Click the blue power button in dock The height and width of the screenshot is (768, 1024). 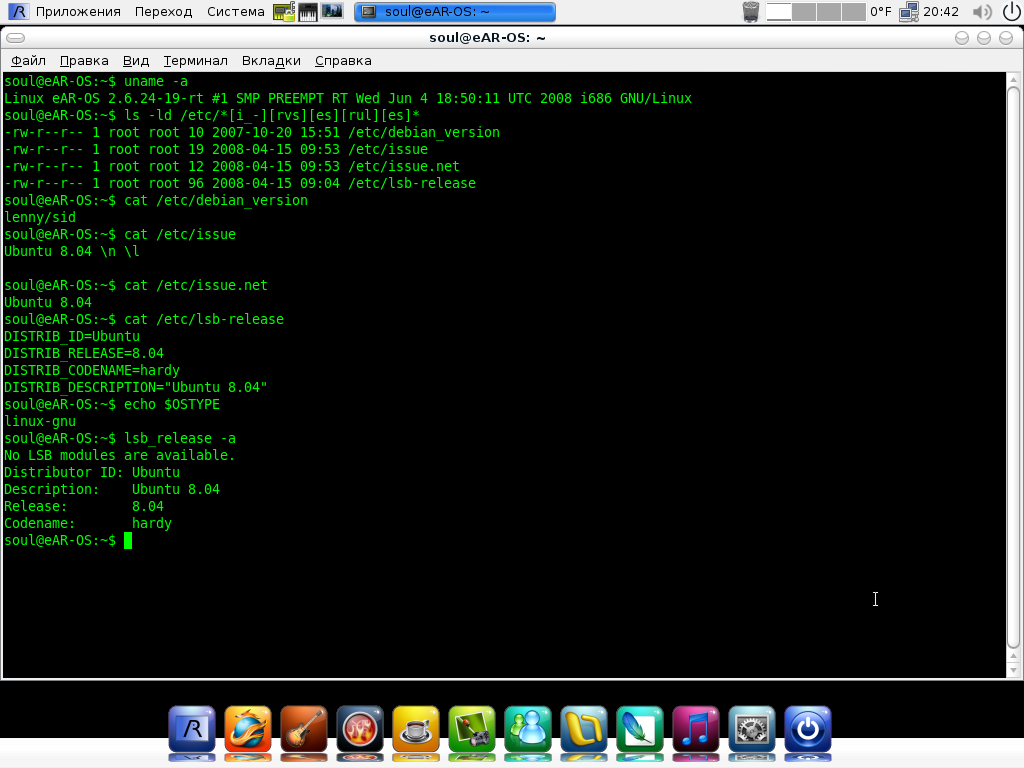pos(808,730)
